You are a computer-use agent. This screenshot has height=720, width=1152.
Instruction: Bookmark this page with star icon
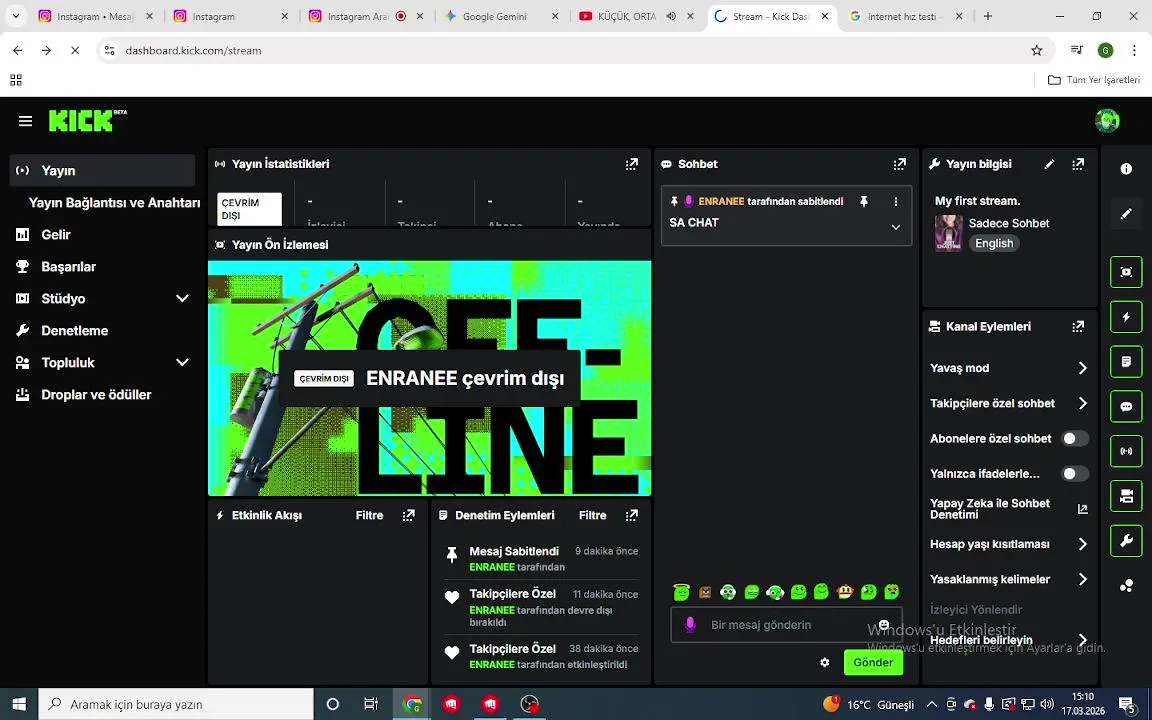[1037, 50]
